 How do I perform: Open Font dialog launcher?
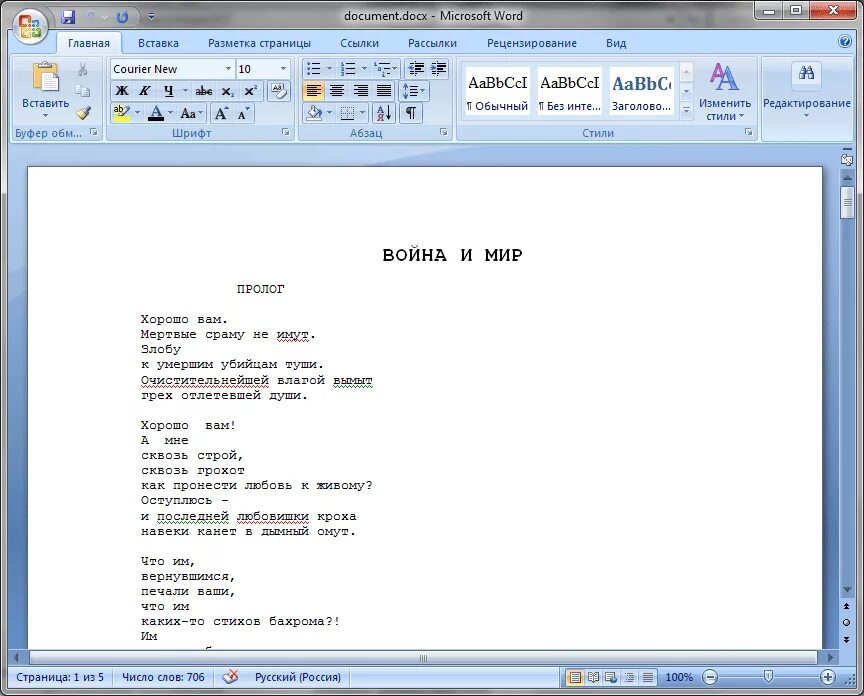285,132
